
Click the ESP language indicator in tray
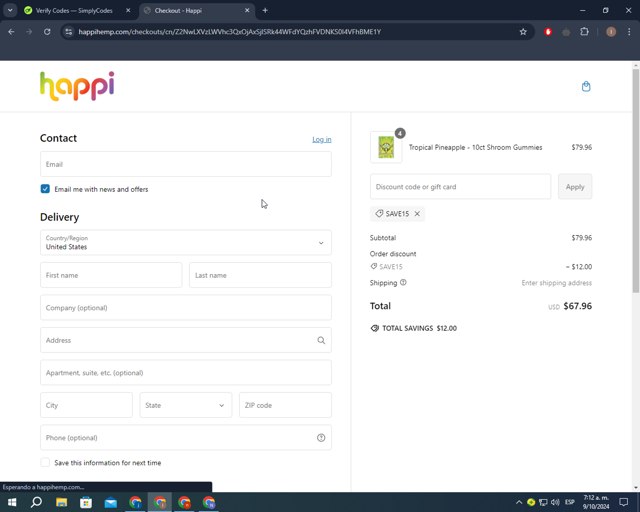tap(570, 502)
